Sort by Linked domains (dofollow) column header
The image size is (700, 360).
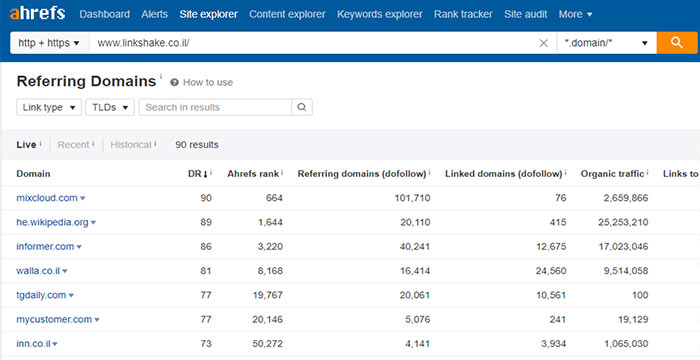[503, 174]
